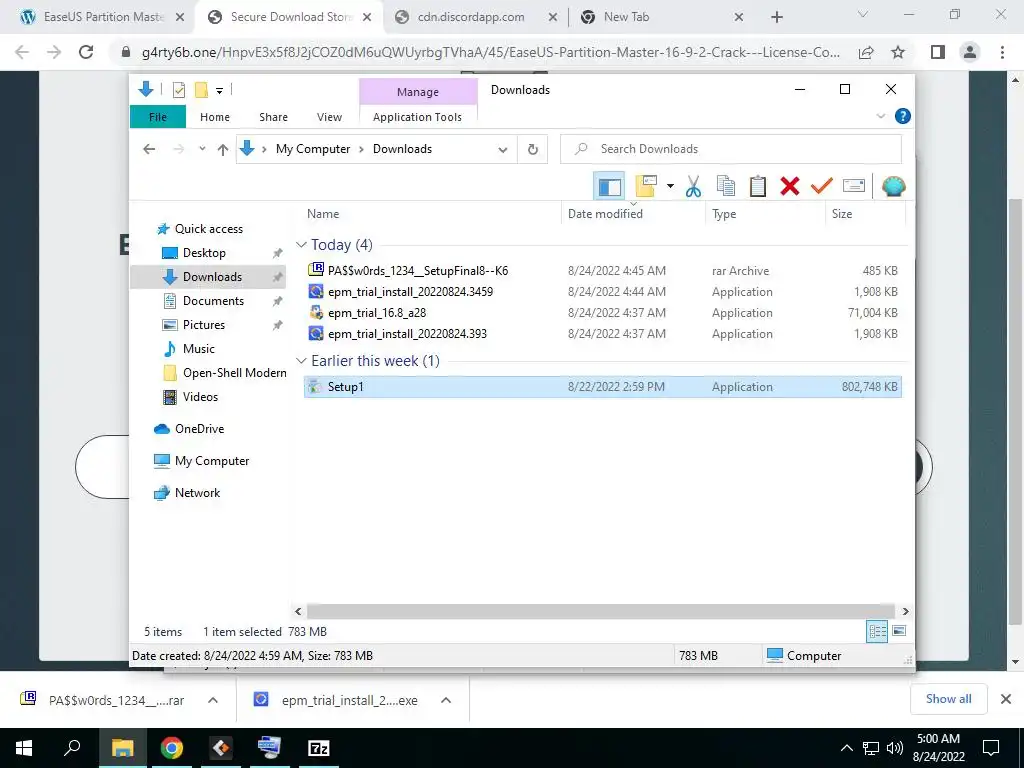
Task: Click the horizontal scrollbar in file list
Action: [x=600, y=612]
